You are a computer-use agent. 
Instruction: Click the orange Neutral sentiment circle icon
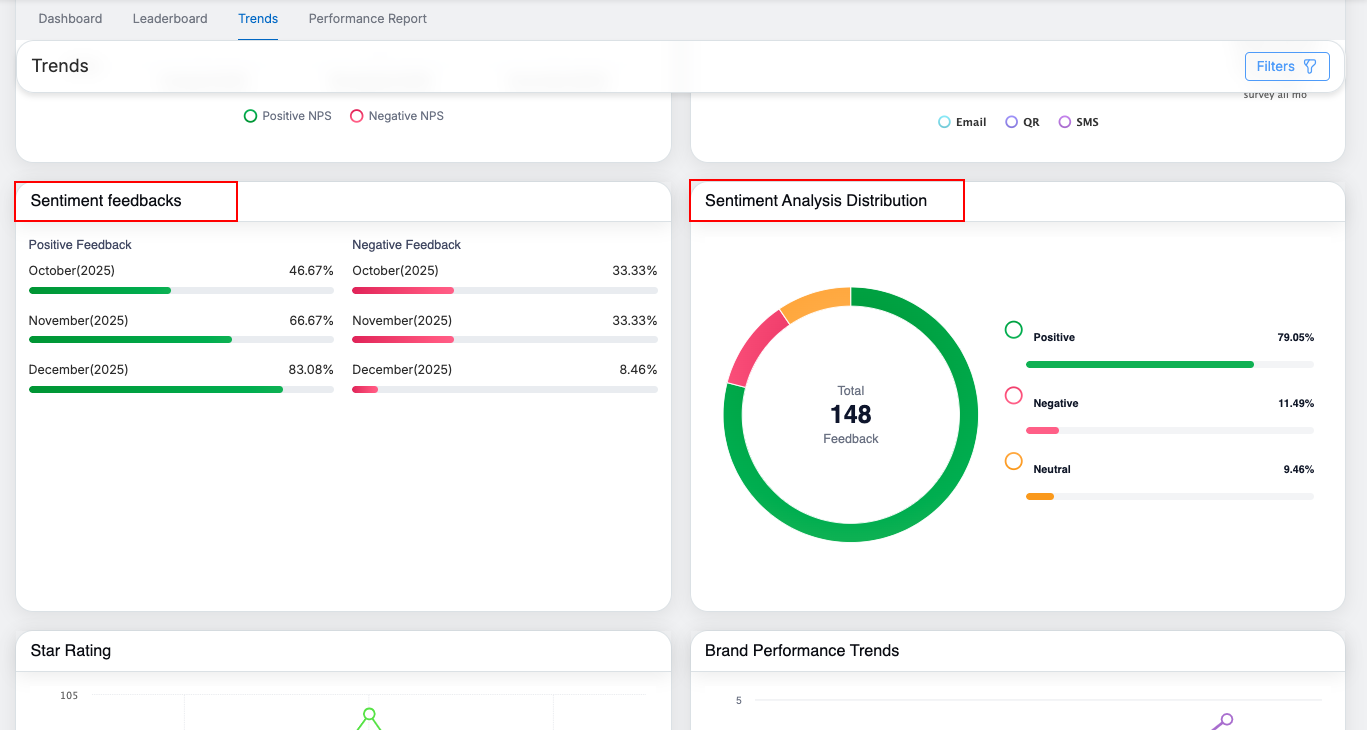point(1013,461)
